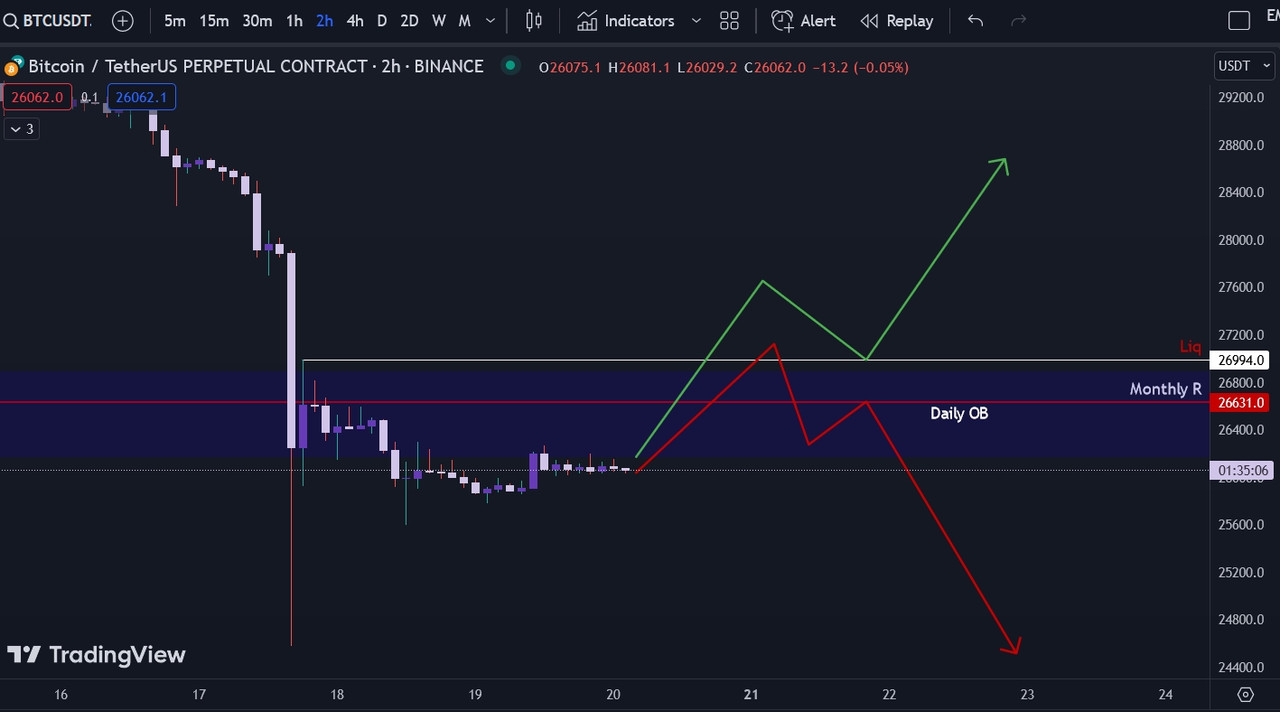Image resolution: width=1280 pixels, height=712 pixels.
Task: Start bar Replay mode
Action: click(x=897, y=20)
